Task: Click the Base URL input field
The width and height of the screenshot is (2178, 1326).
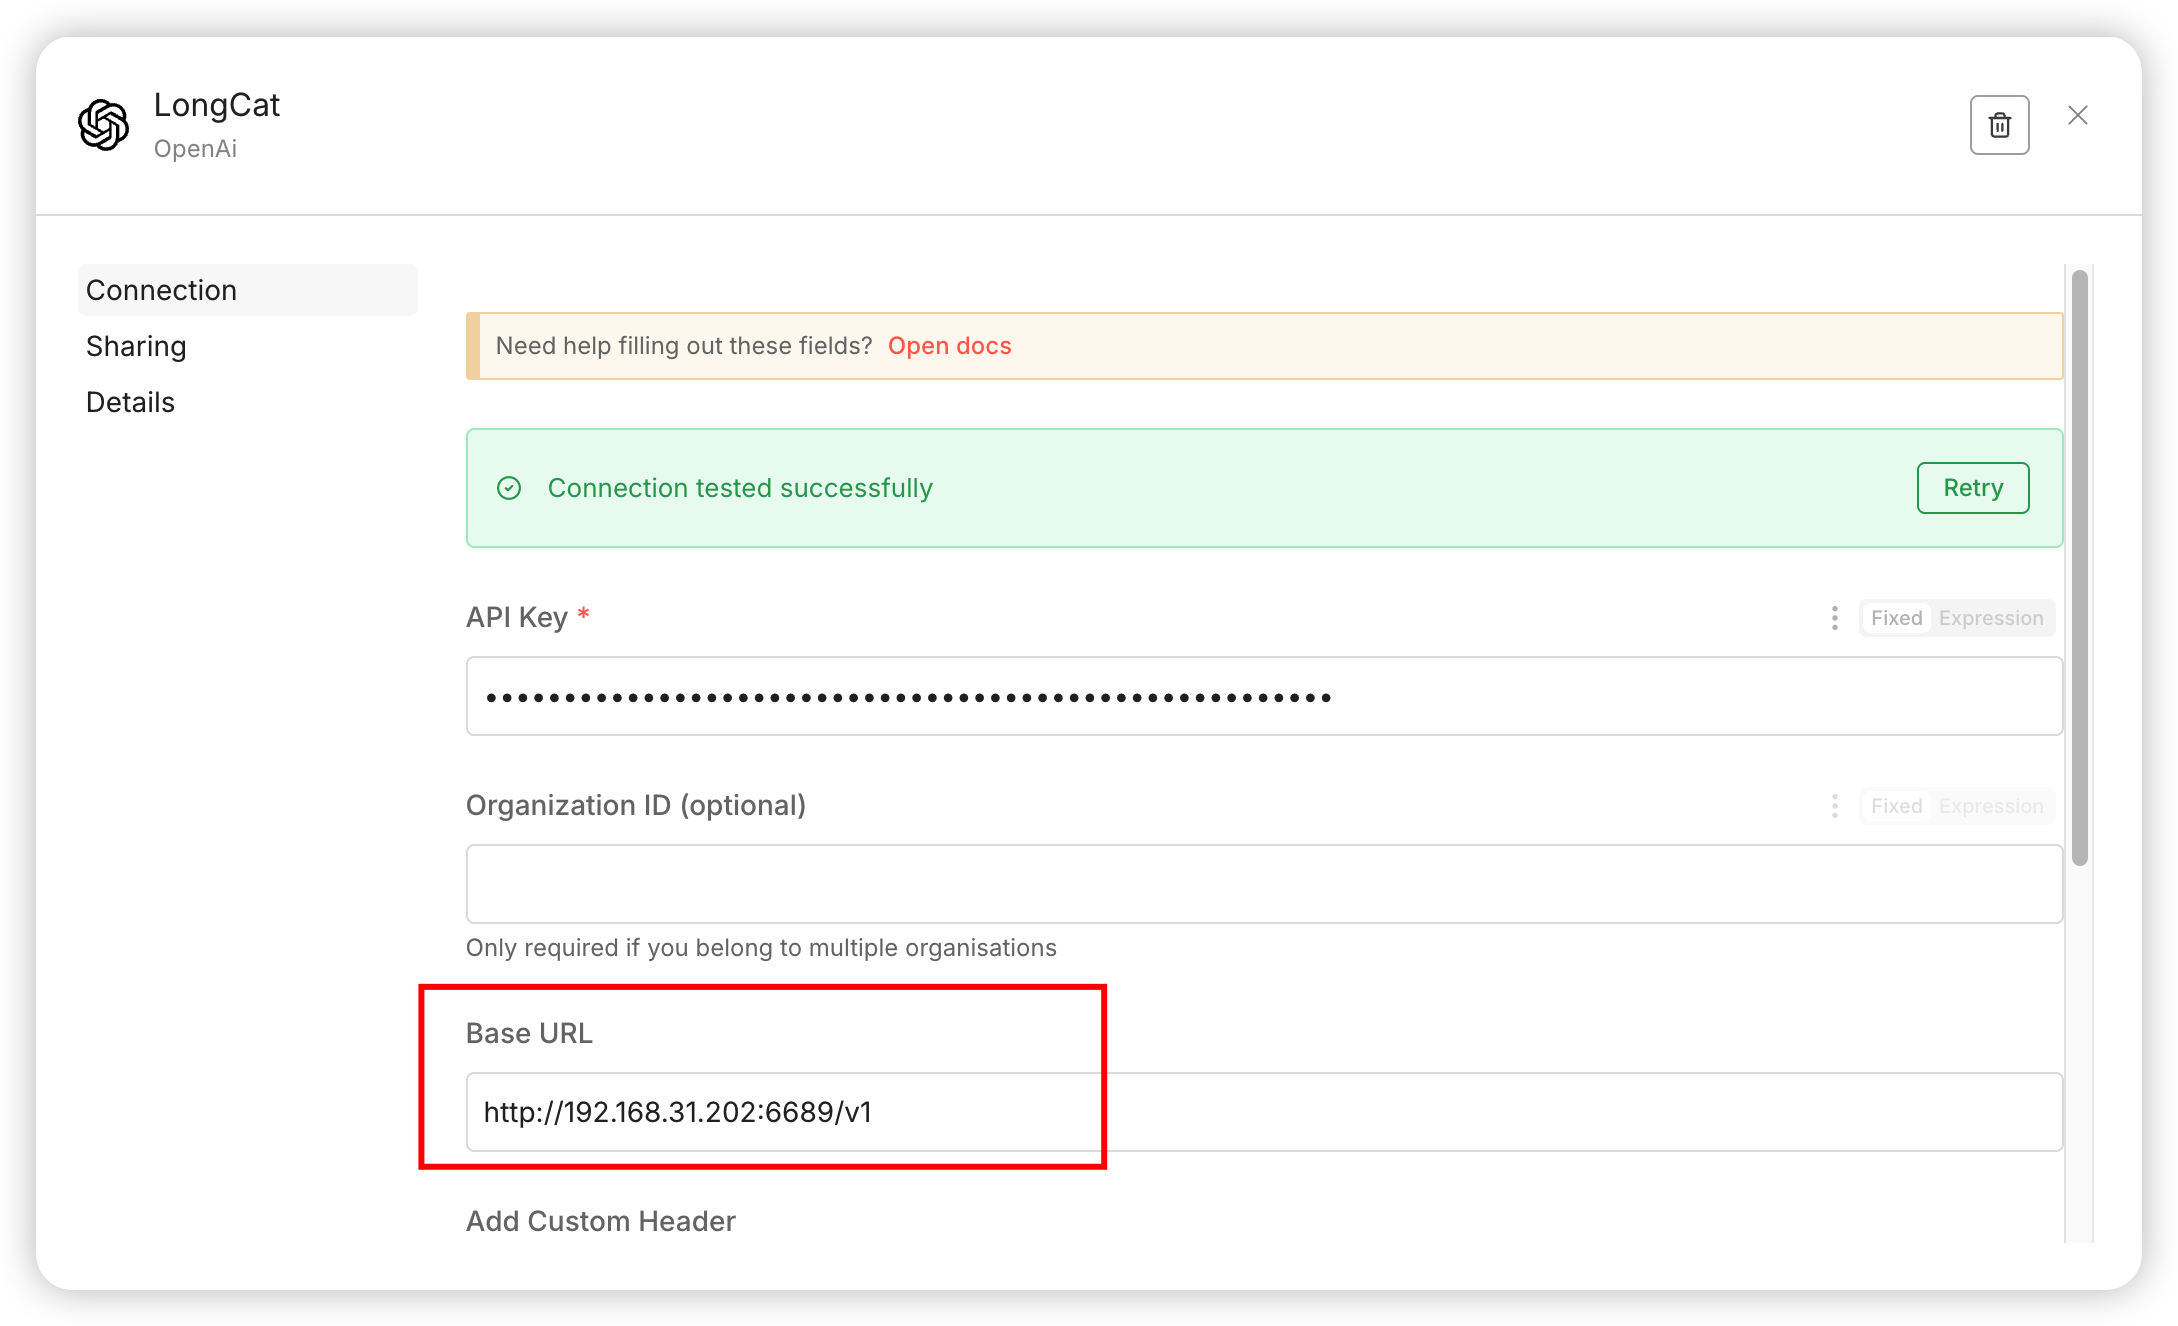Action: point(1264,1112)
